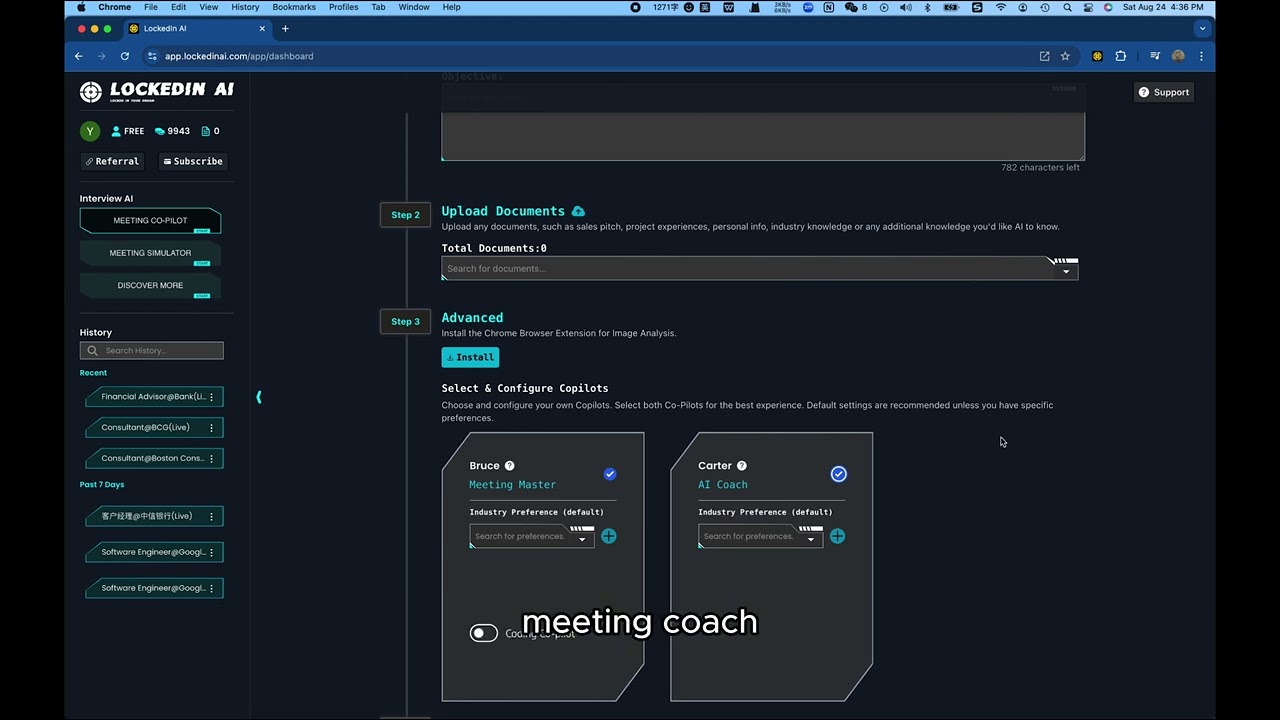Add a preference with Bruce's plus icon

tap(609, 536)
